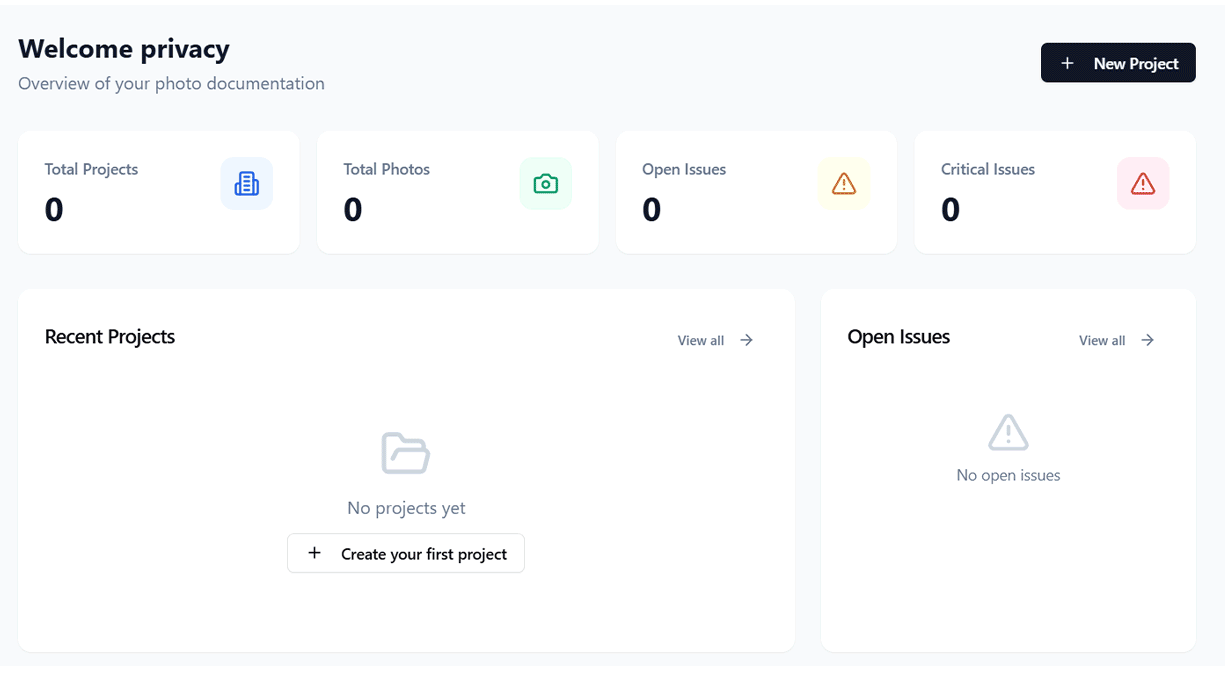
Task: Click the empty folder icon in Recent Projects
Action: click(406, 453)
